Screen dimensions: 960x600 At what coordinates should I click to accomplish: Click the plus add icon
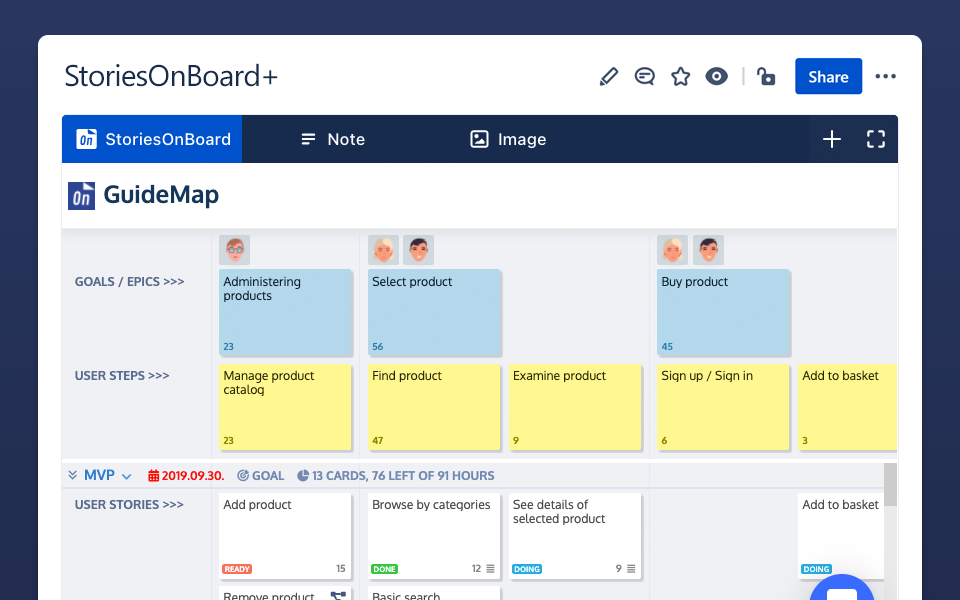click(x=831, y=139)
